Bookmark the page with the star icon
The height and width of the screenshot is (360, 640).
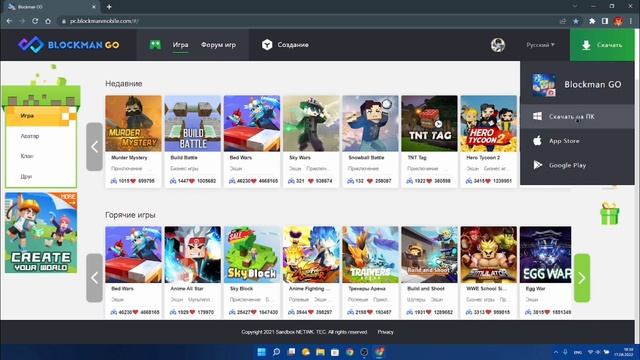(x=576, y=21)
